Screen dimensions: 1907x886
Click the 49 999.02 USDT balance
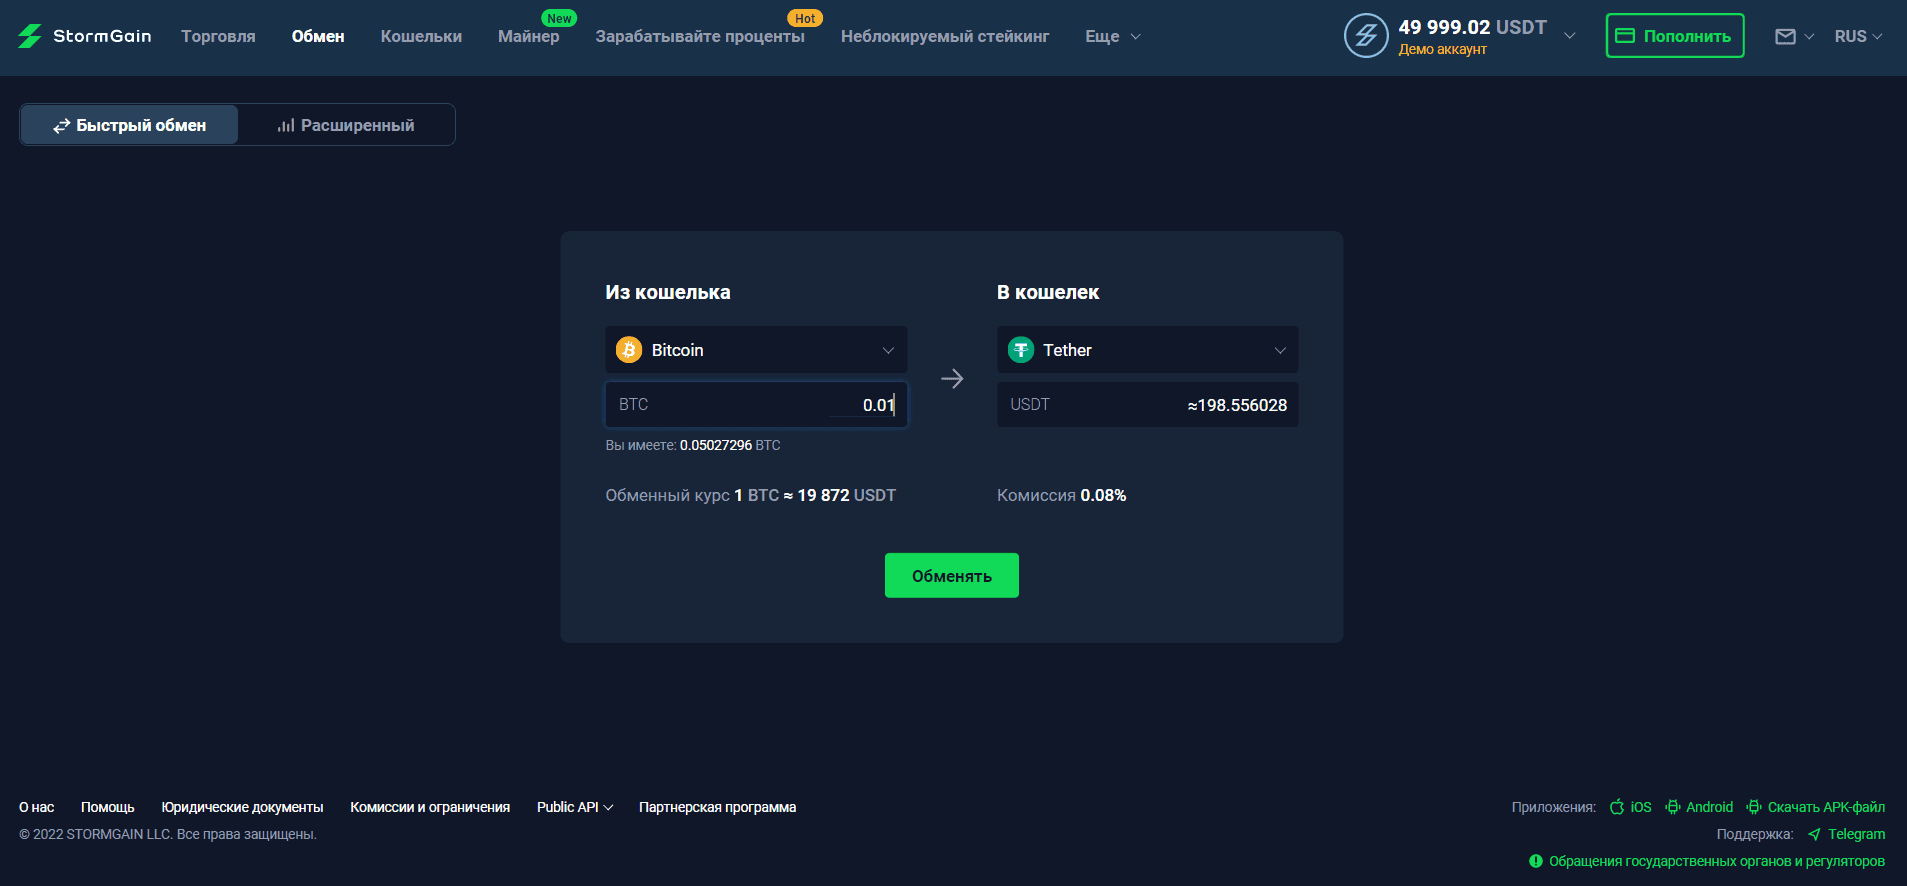[x=1473, y=27]
